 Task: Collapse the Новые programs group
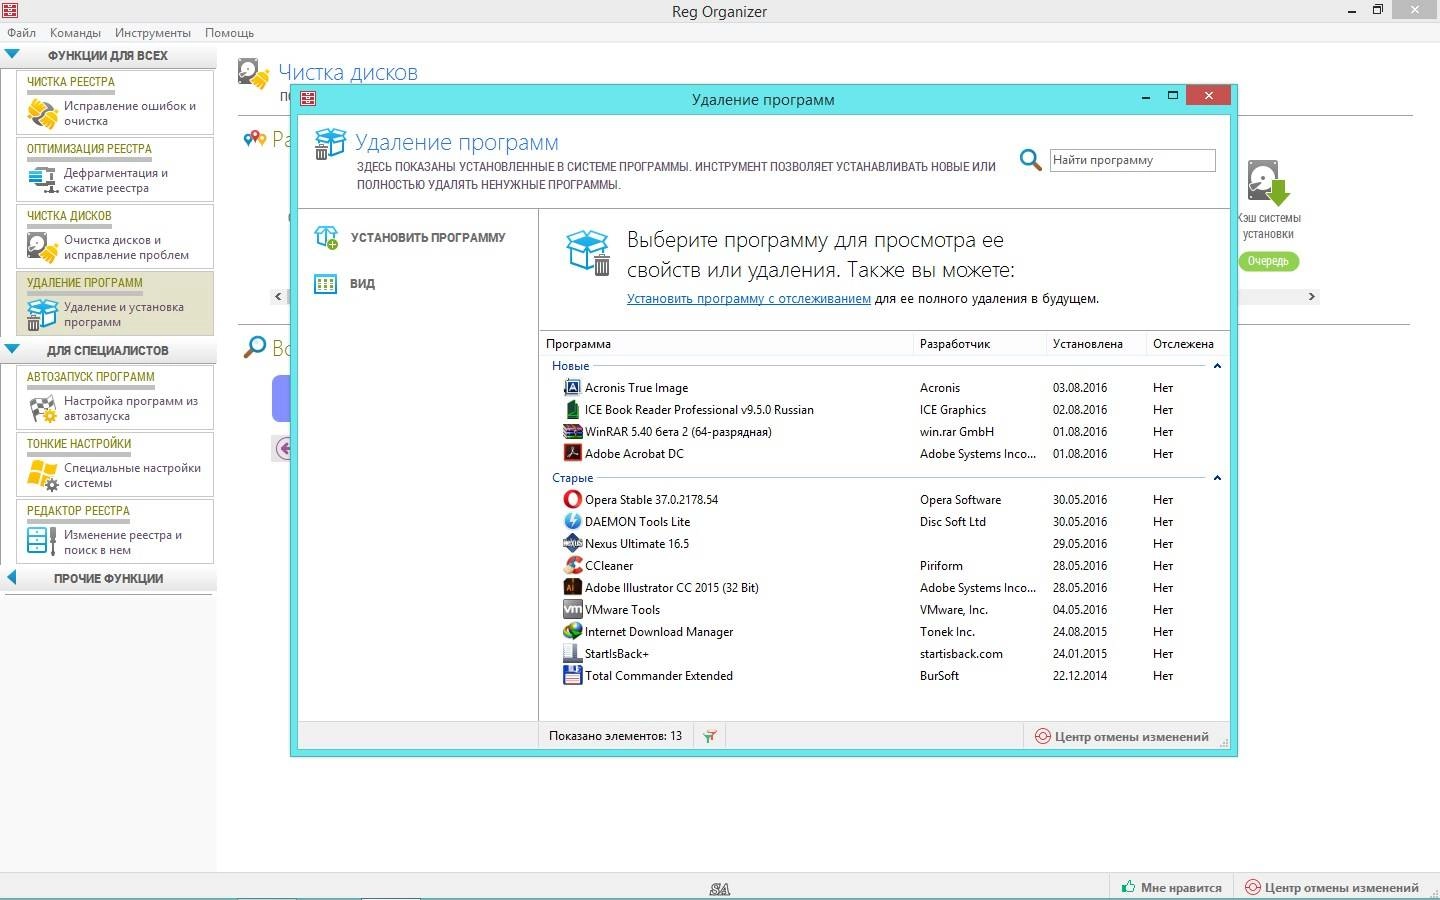(x=1217, y=366)
